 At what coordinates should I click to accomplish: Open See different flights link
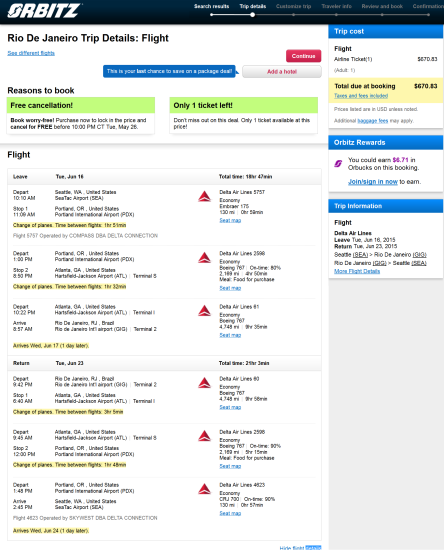pos(31,53)
